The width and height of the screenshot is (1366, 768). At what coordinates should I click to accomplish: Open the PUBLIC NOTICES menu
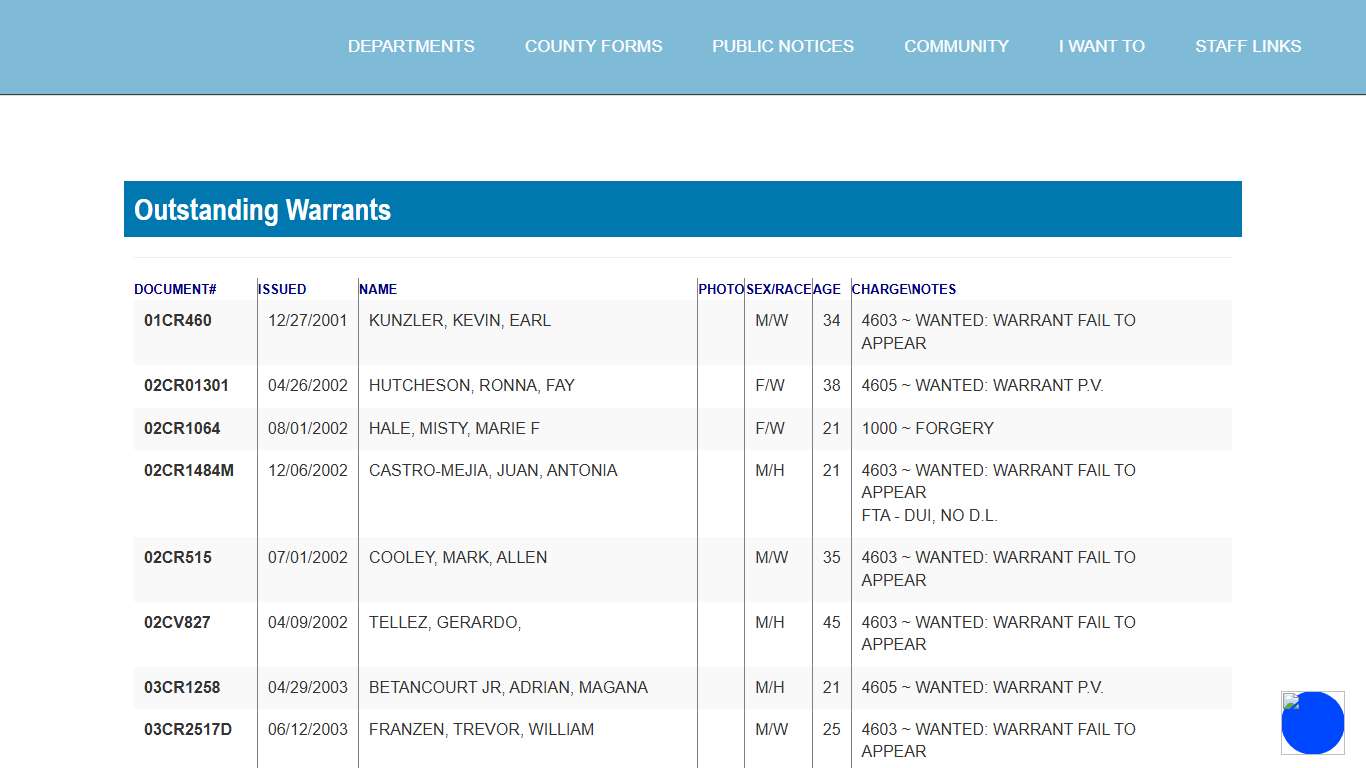pyautogui.click(x=783, y=46)
